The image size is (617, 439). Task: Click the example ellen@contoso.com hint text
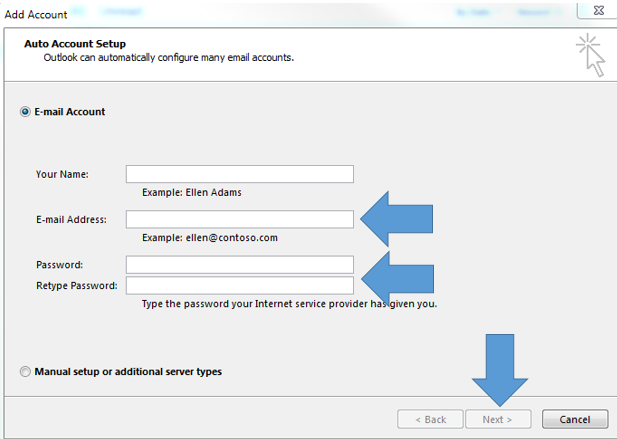point(210,238)
